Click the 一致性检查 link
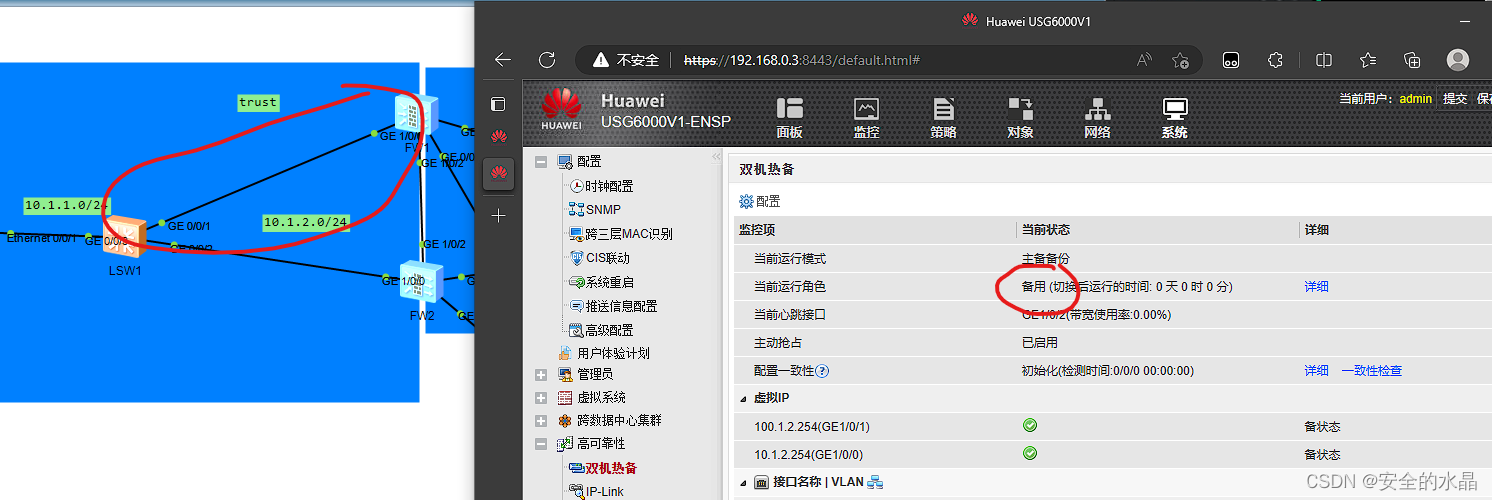The height and width of the screenshot is (500, 1492). coord(1372,371)
